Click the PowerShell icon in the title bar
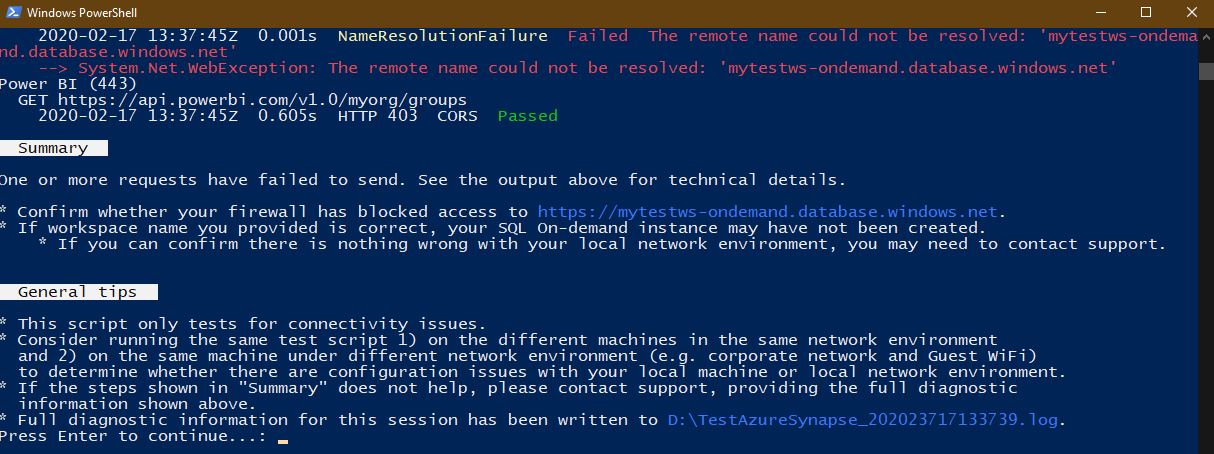 [x=13, y=13]
